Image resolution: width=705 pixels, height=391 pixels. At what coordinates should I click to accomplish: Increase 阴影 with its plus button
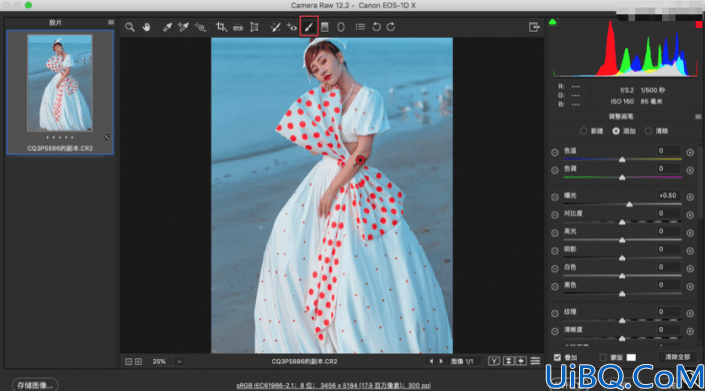pos(690,250)
